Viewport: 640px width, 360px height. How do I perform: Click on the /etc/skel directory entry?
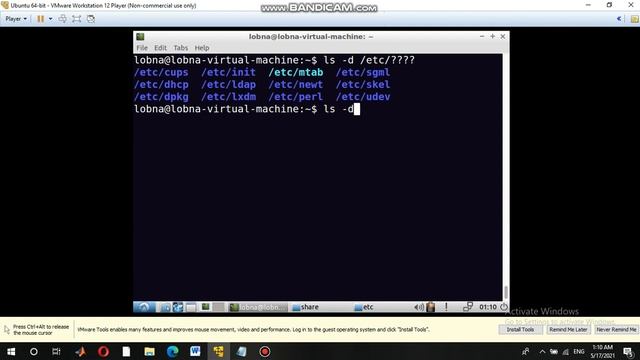(363, 84)
